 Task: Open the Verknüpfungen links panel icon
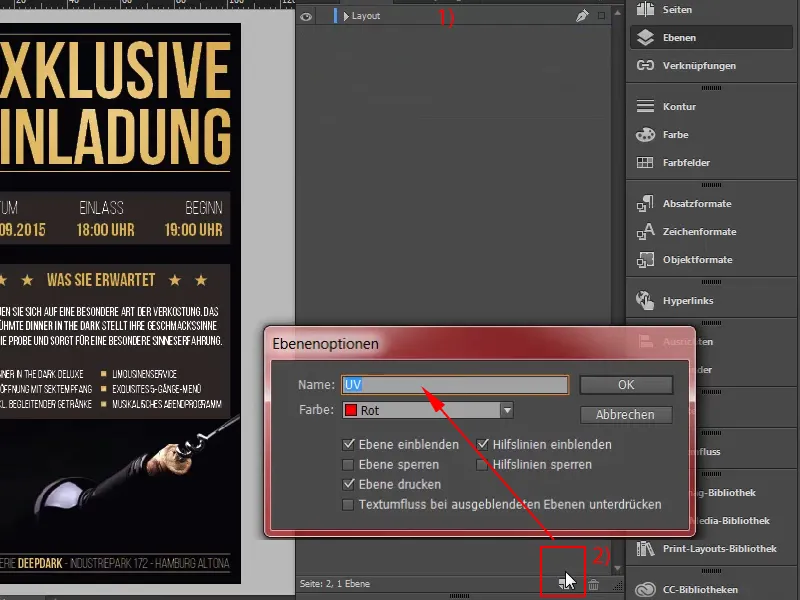pos(645,65)
